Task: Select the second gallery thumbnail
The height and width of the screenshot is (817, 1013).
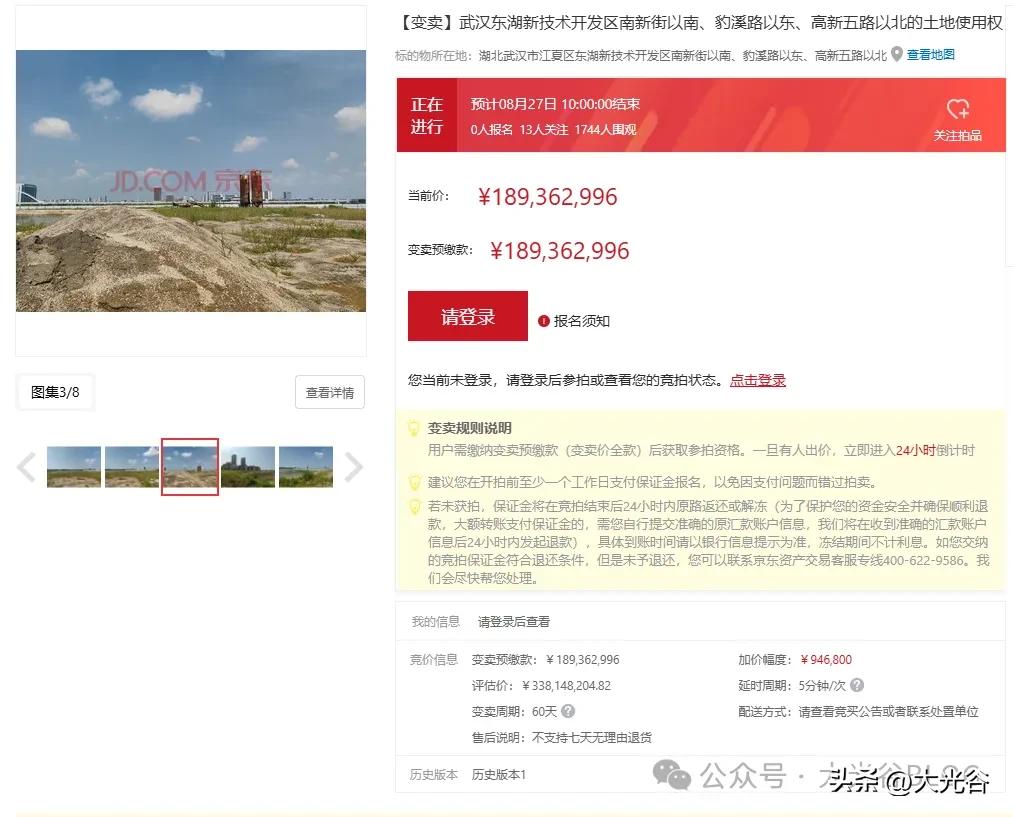Action: coord(132,467)
